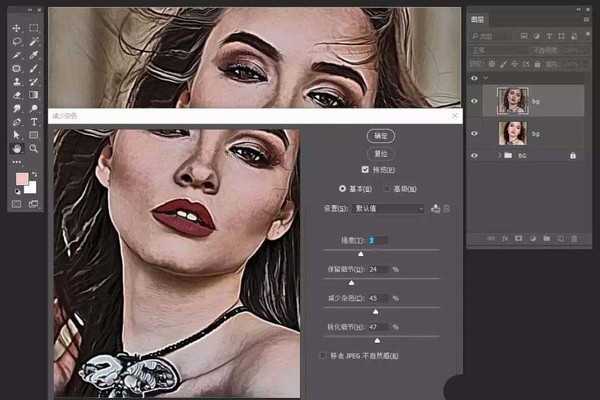The height and width of the screenshot is (400, 600).
Task: Select the Pen tool
Action: pyautogui.click(x=16, y=122)
